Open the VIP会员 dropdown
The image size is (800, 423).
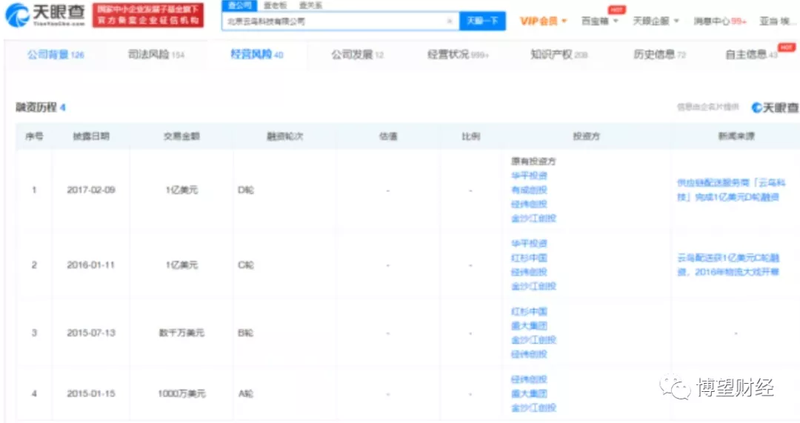click(x=543, y=21)
